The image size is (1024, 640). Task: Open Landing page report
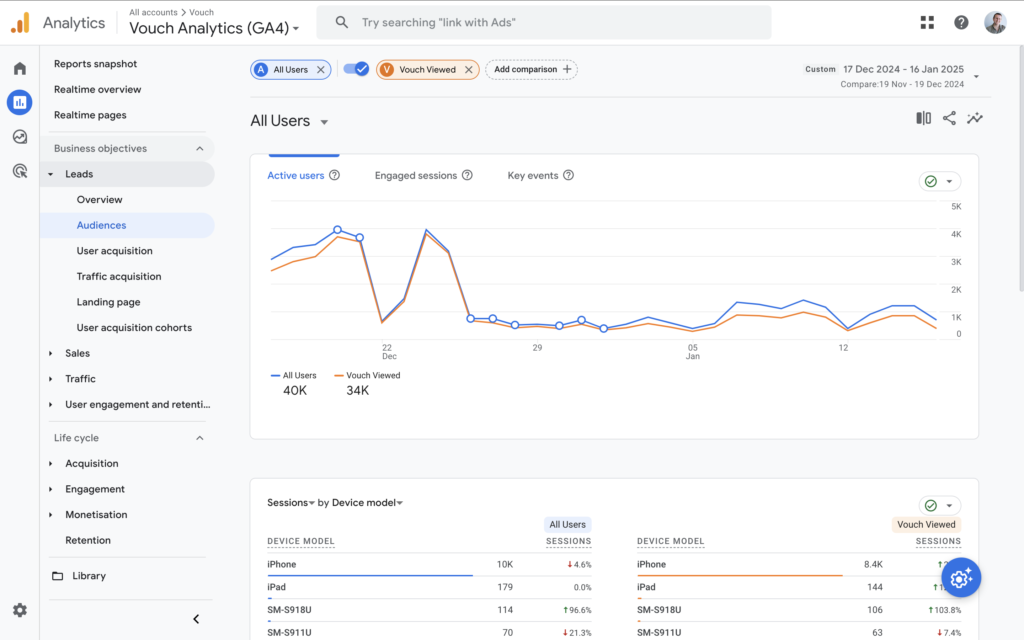click(108, 302)
